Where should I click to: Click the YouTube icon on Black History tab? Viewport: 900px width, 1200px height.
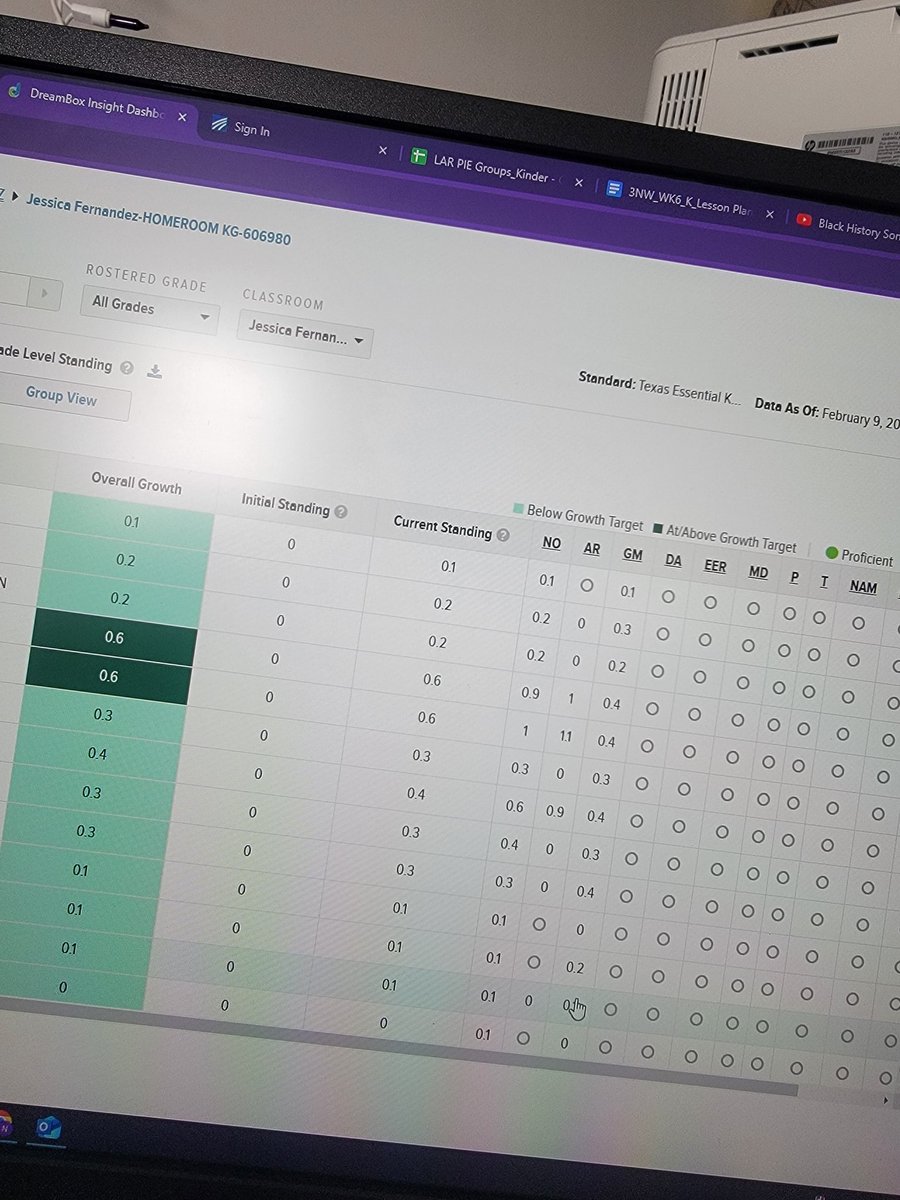click(805, 220)
